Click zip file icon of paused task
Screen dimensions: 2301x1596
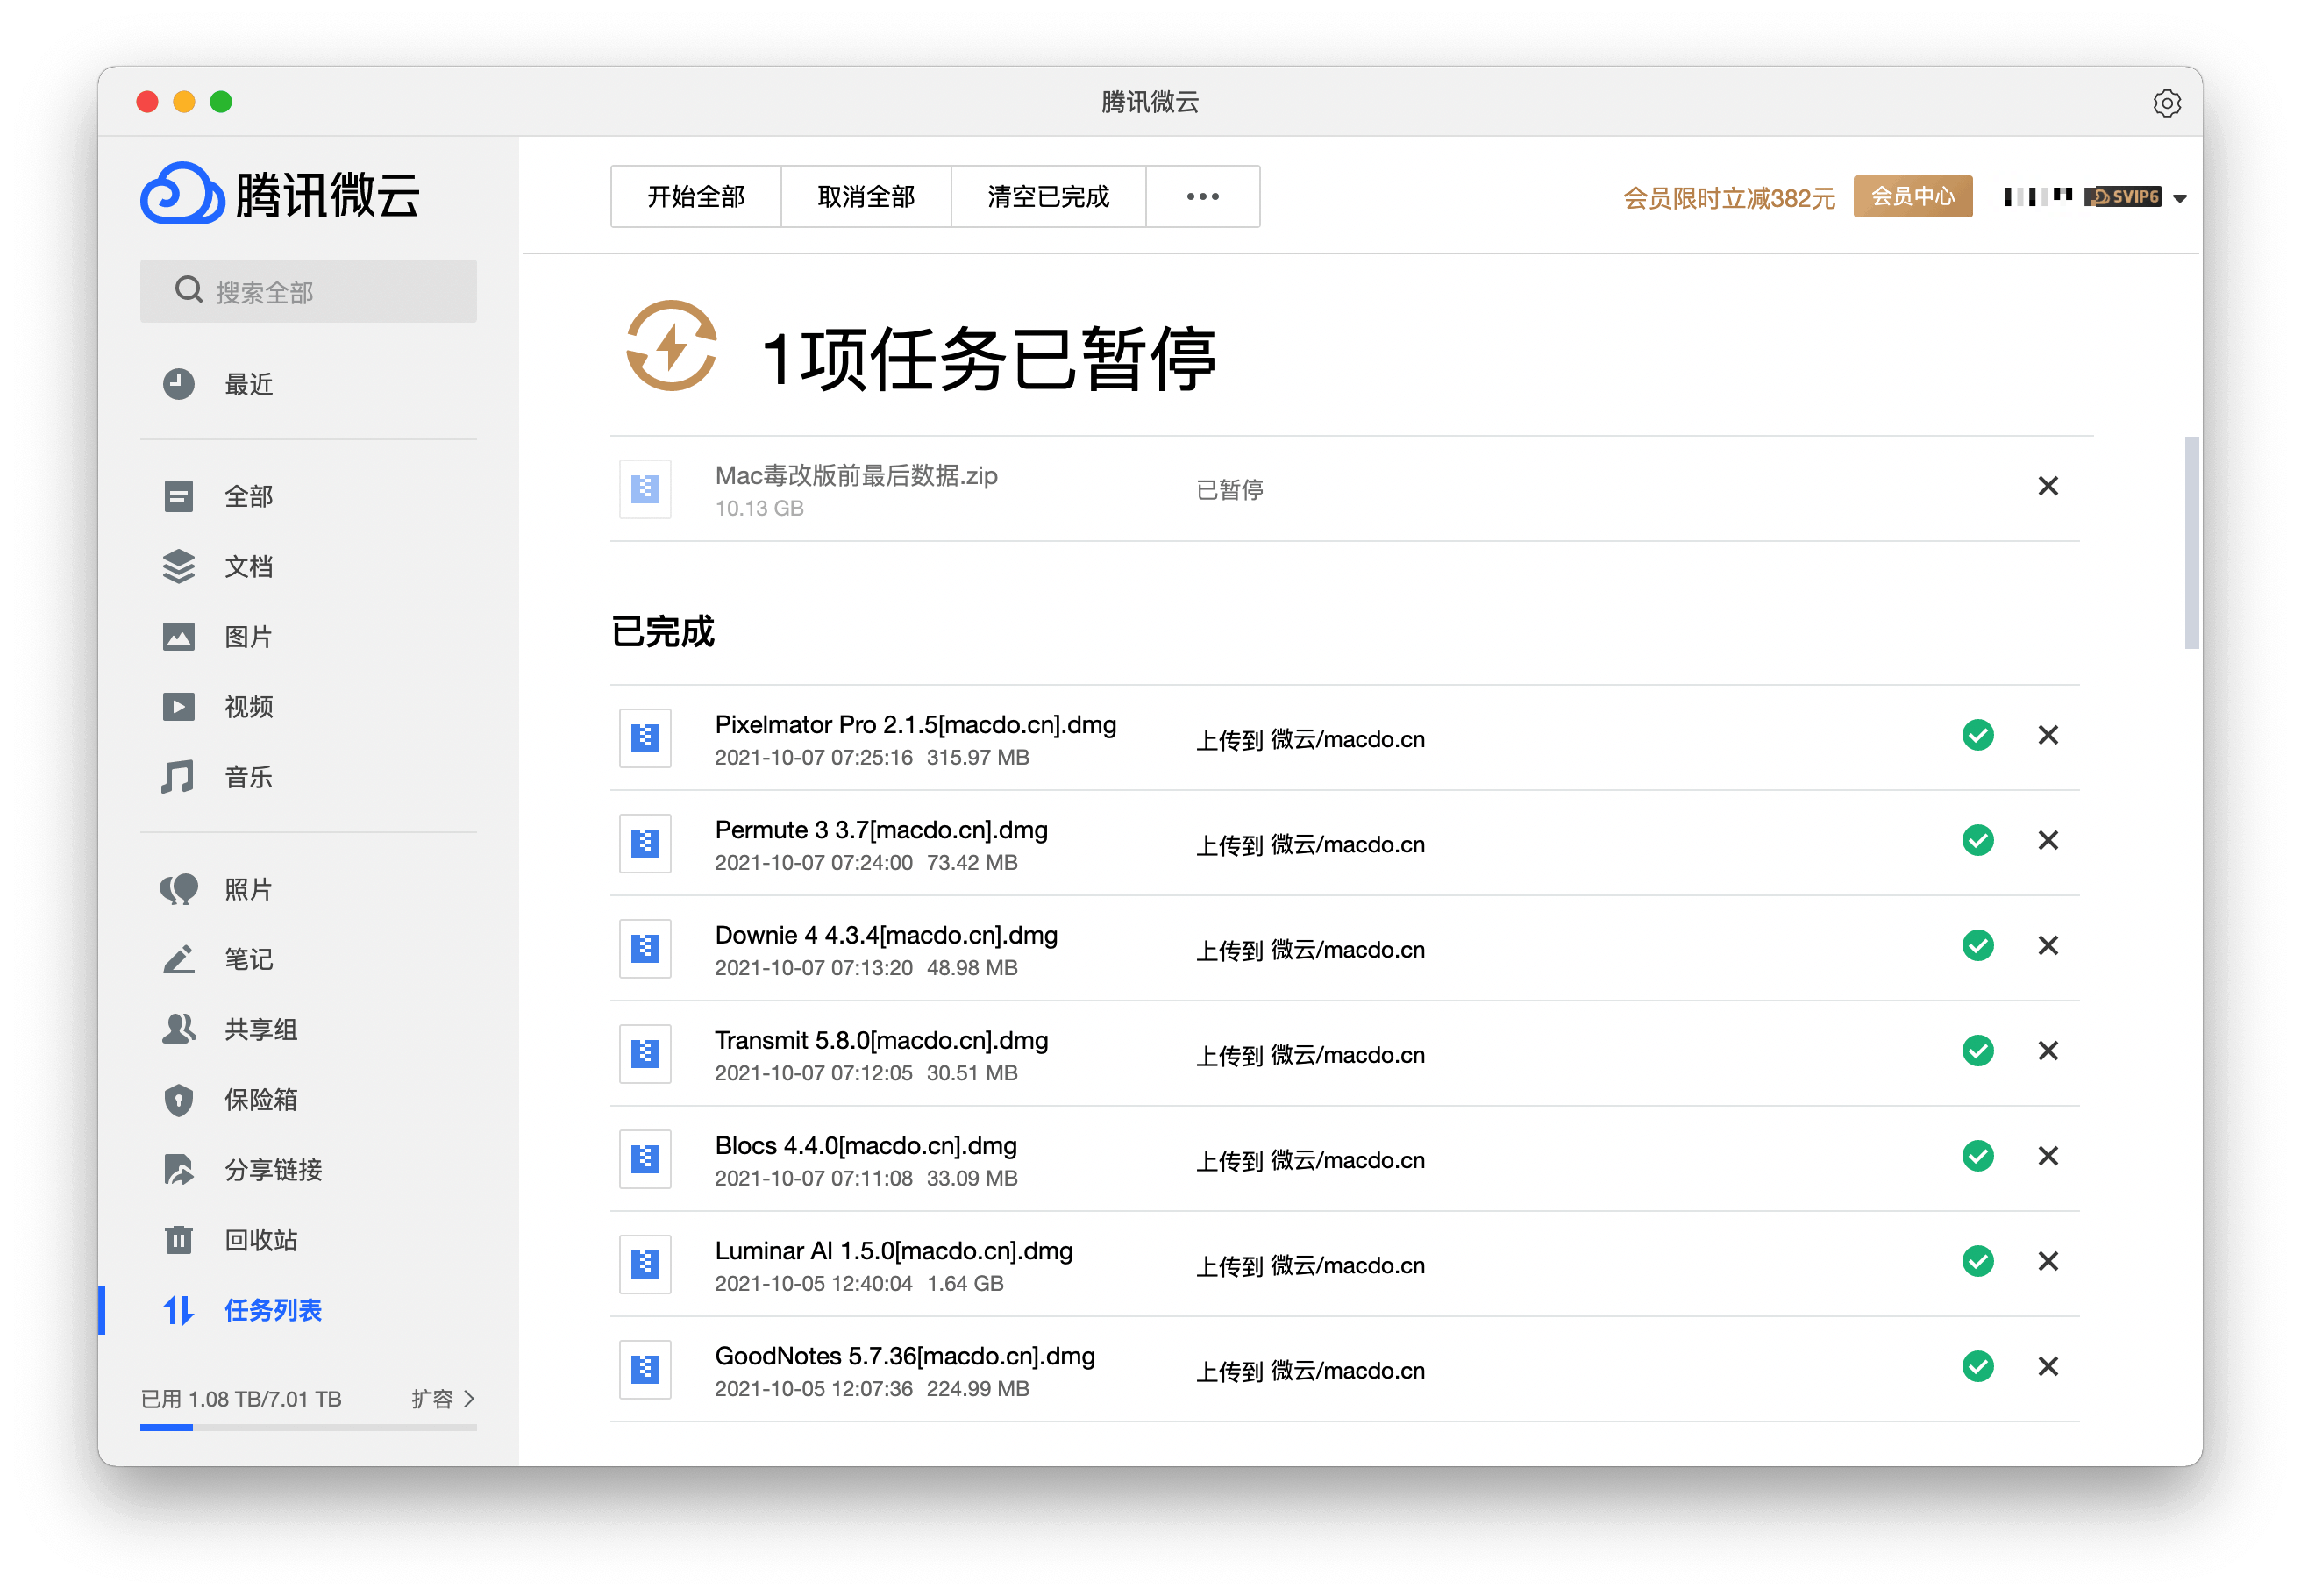[x=645, y=489]
